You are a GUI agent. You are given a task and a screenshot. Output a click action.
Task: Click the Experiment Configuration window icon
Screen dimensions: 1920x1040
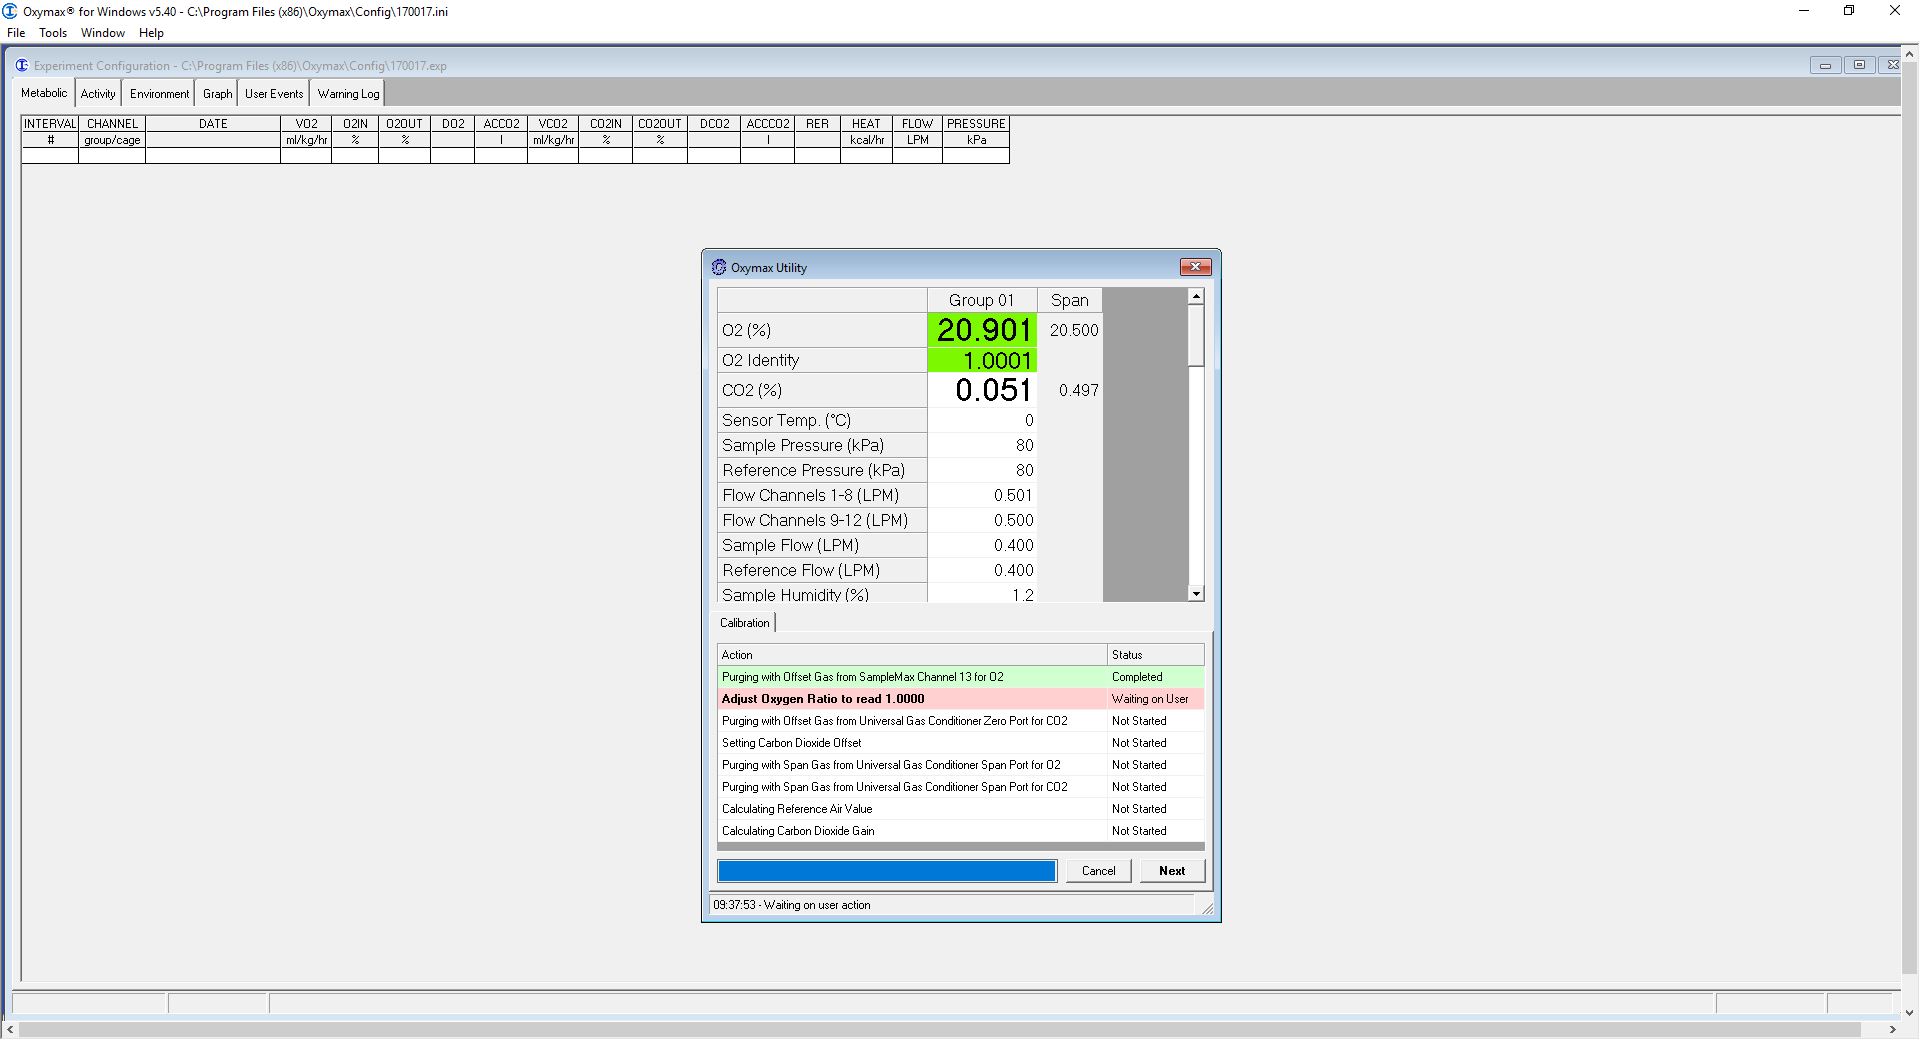pyautogui.click(x=22, y=66)
